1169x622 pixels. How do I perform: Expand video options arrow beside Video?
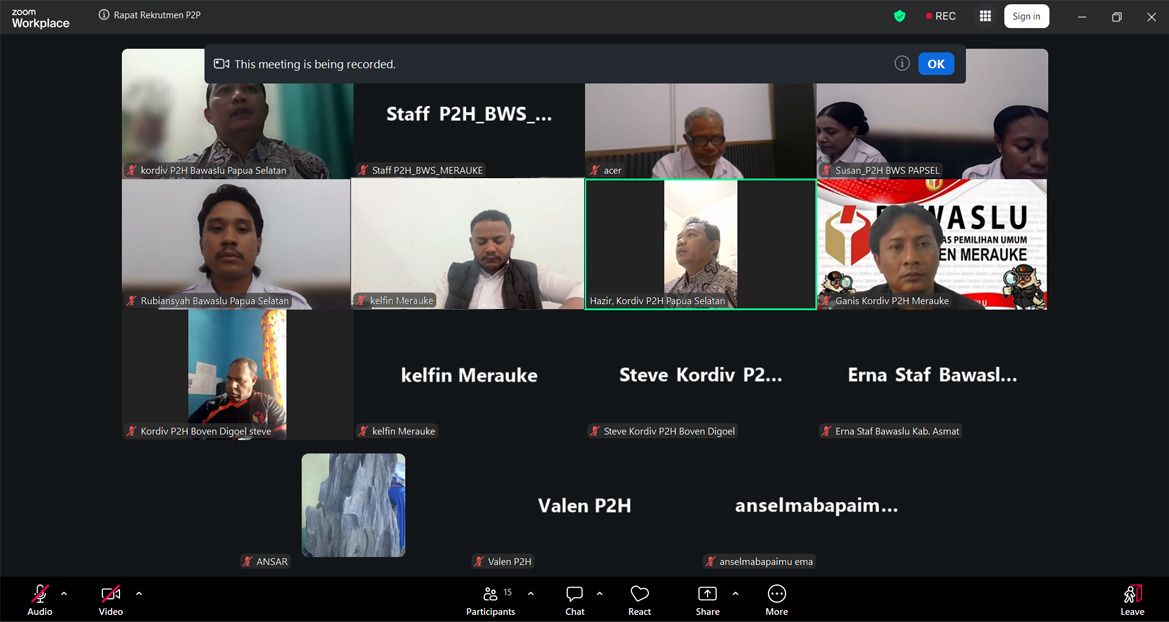tap(139, 594)
